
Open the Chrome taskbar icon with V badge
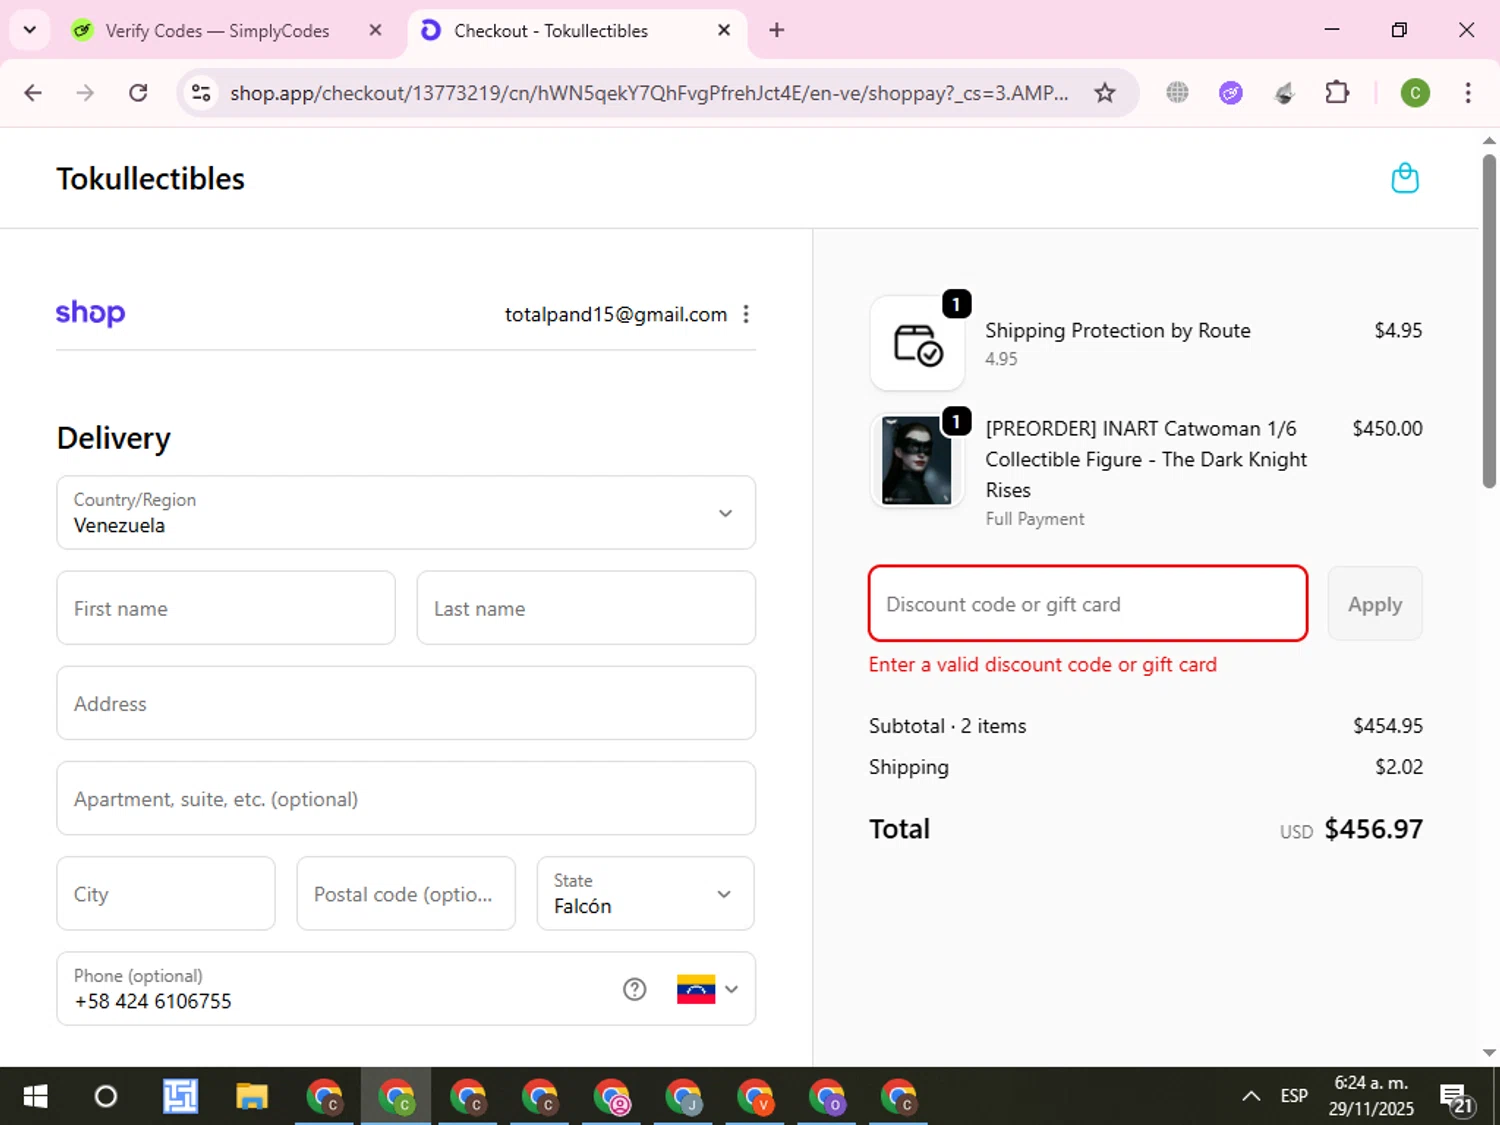[x=755, y=1097]
